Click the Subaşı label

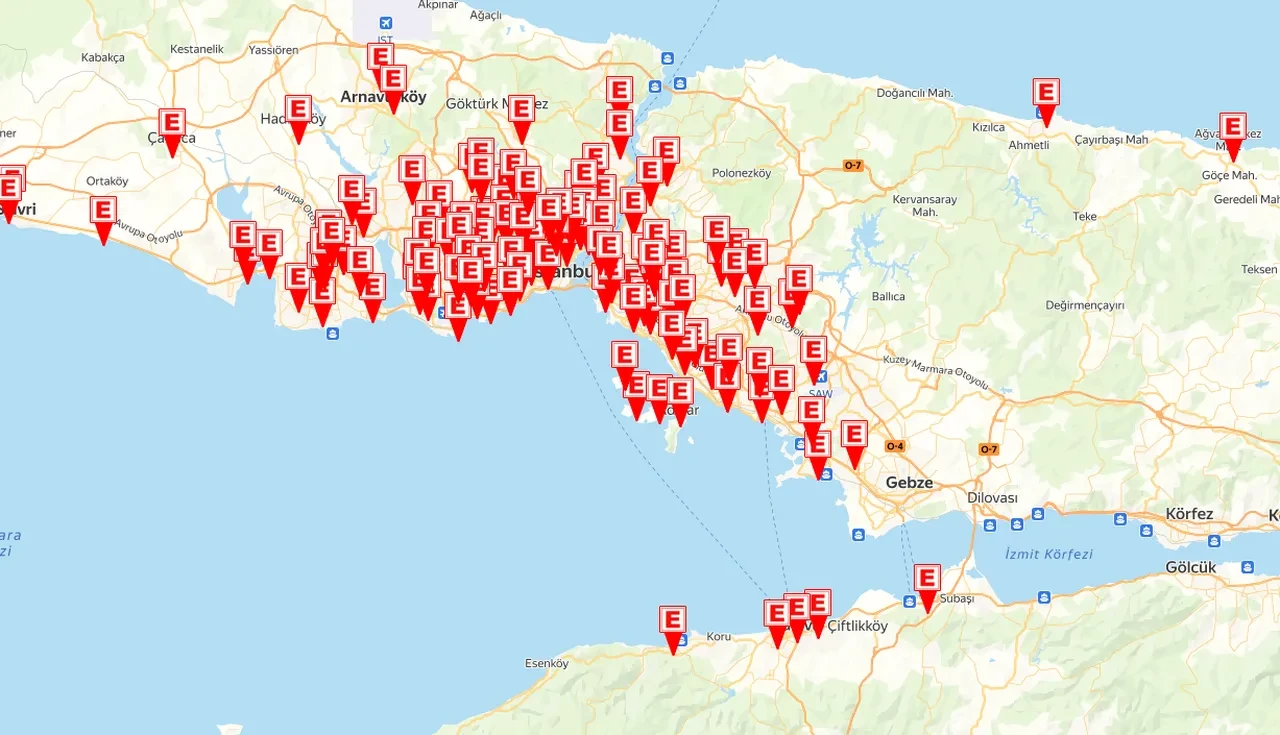point(957,598)
